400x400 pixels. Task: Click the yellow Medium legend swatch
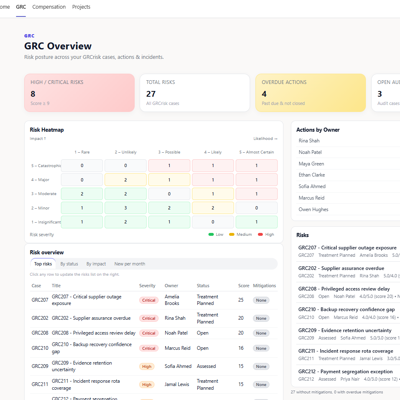tap(232, 234)
